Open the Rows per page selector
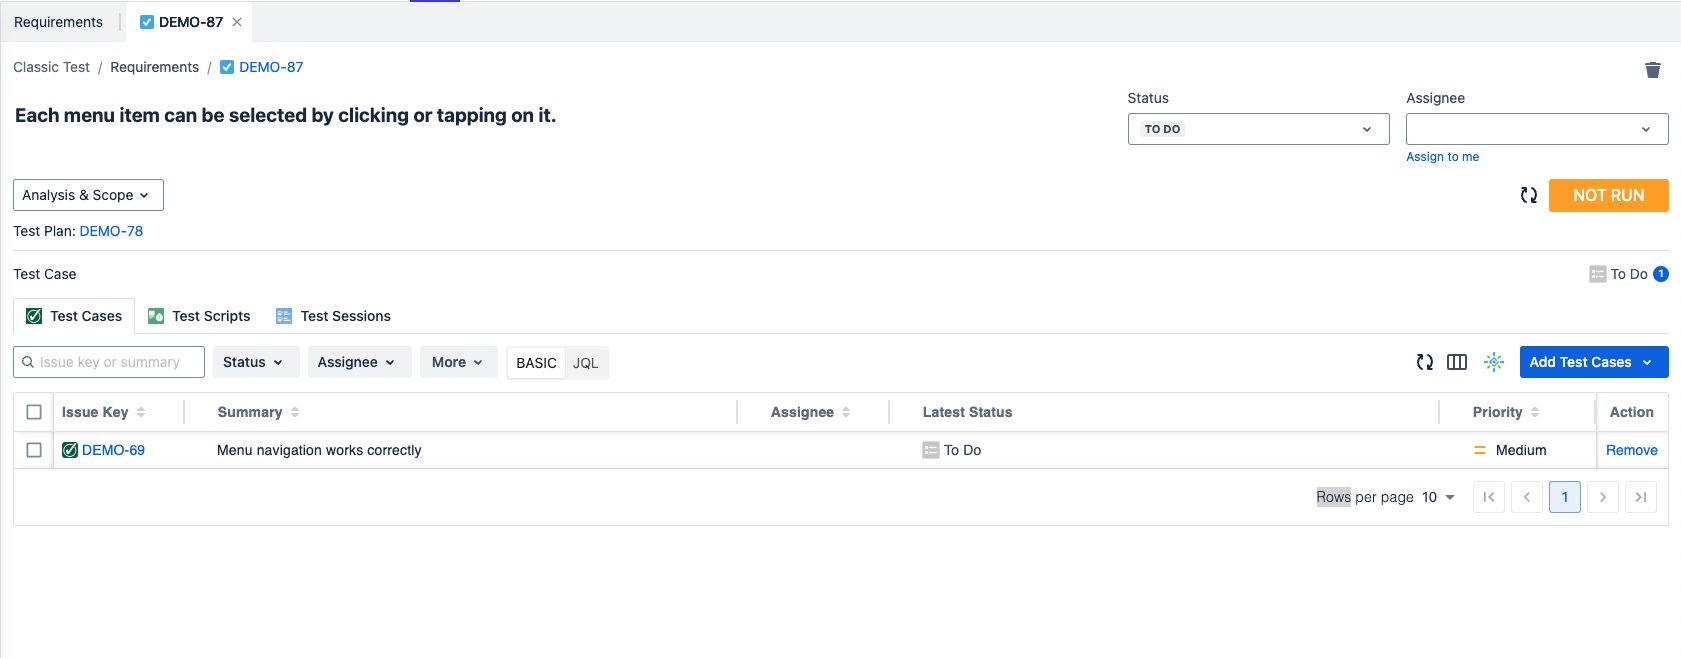This screenshot has height=658, width=1681. point(1438,497)
